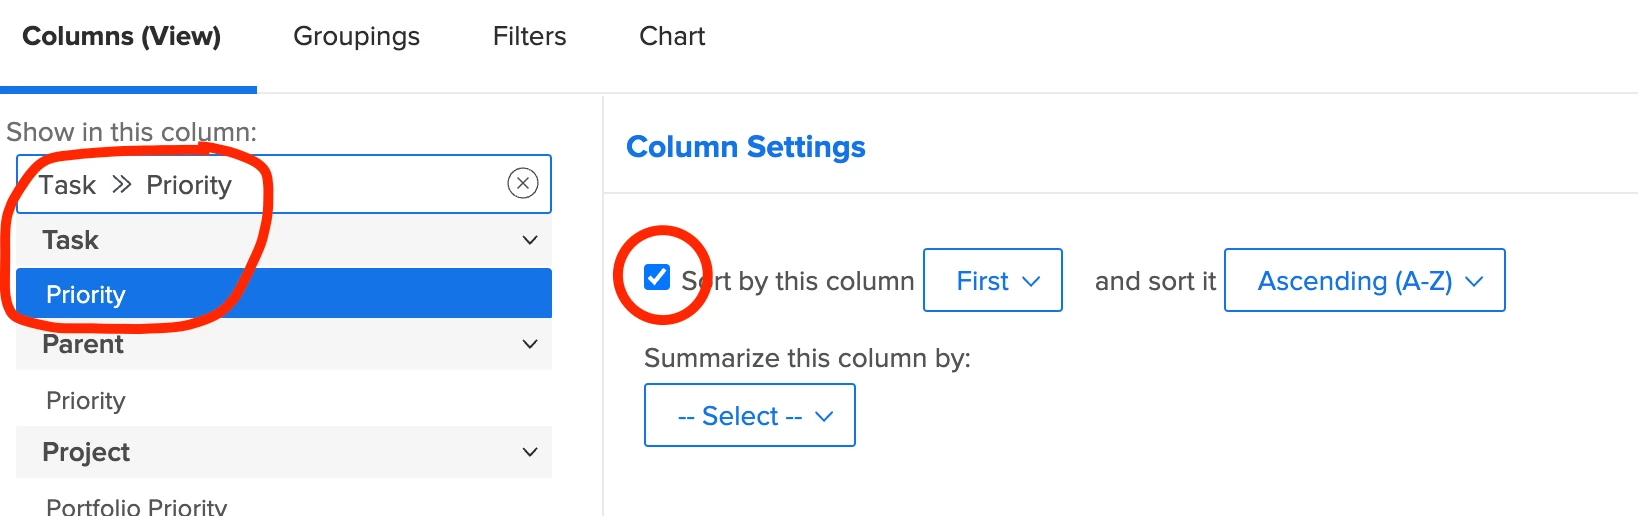Collapse the Project group chevron
Viewport: 1638px width, 516px height.
pos(530,452)
